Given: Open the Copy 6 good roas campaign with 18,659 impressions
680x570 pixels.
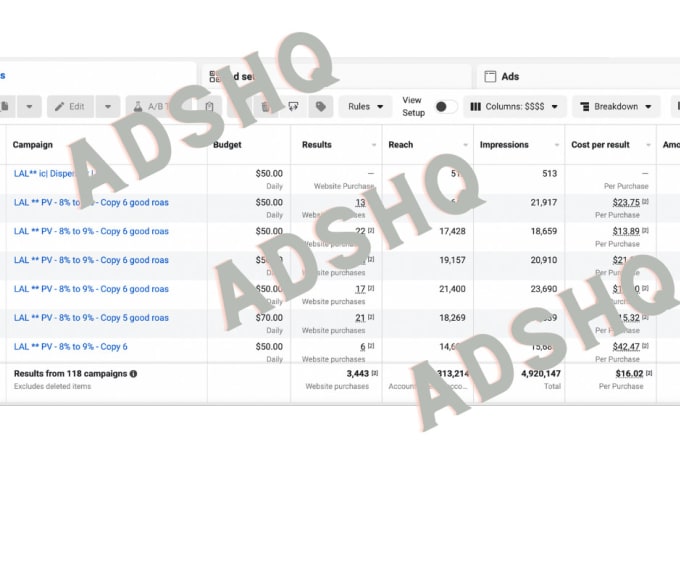Looking at the screenshot, I should click(x=91, y=232).
